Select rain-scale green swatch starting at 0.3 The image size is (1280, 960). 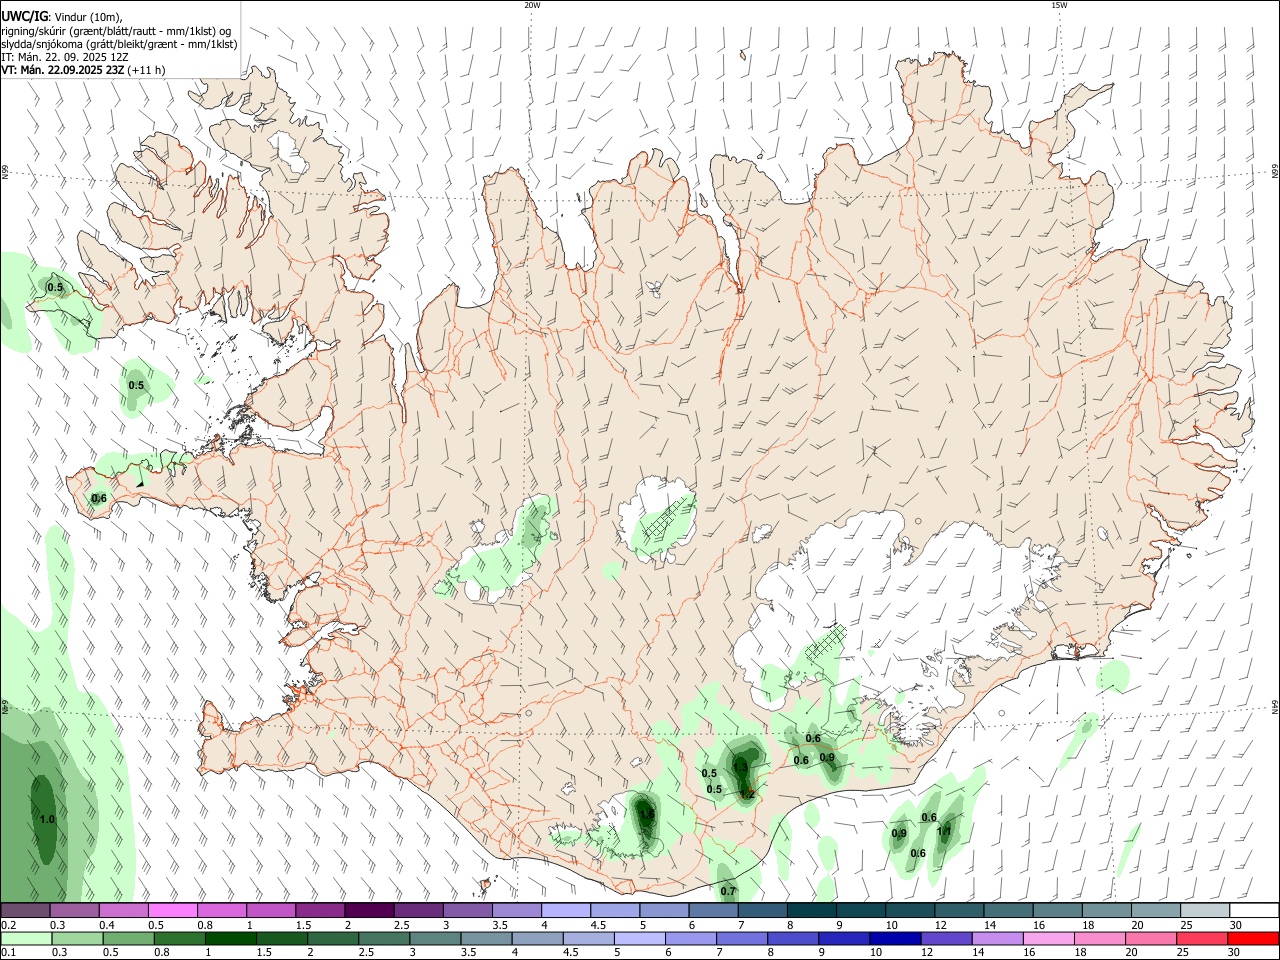[79, 938]
